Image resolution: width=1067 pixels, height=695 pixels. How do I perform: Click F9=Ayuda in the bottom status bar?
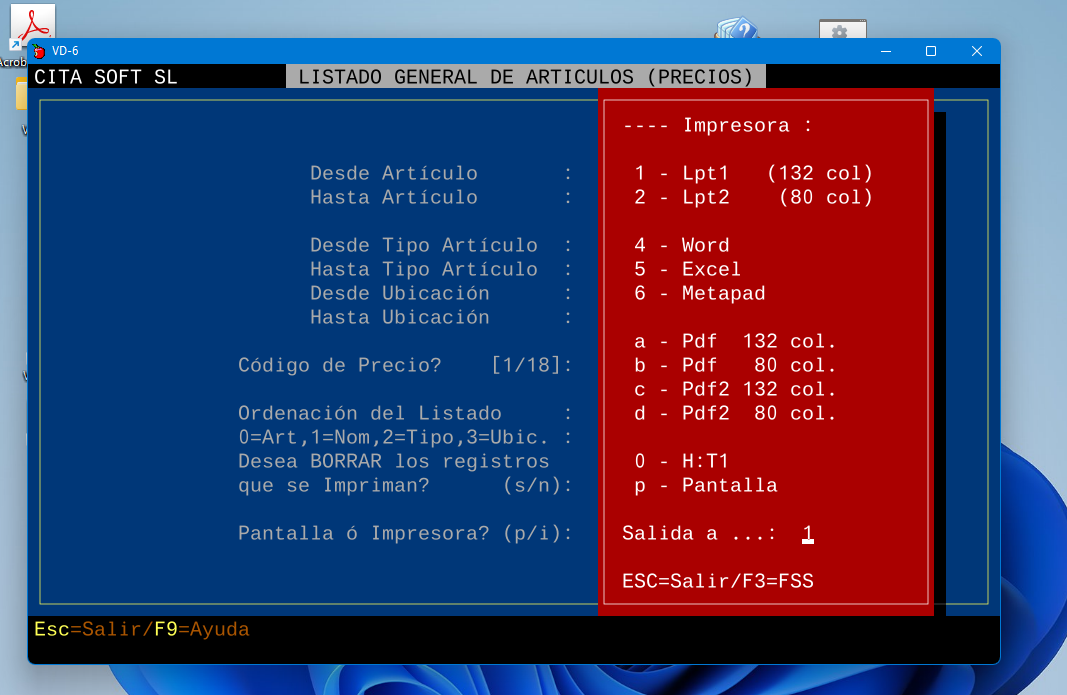[x=201, y=629]
